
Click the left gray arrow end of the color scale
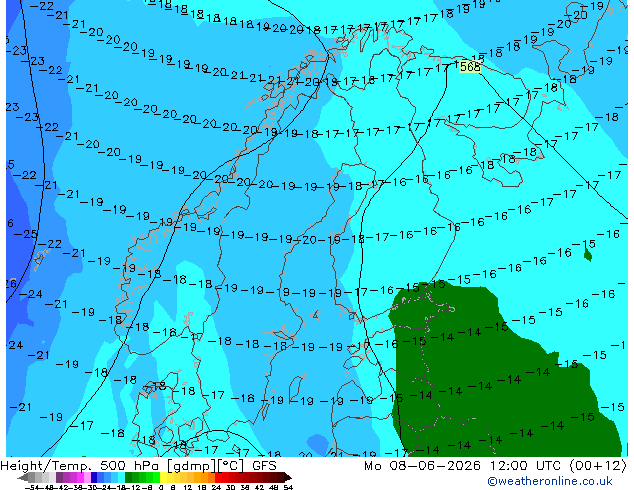23,477
